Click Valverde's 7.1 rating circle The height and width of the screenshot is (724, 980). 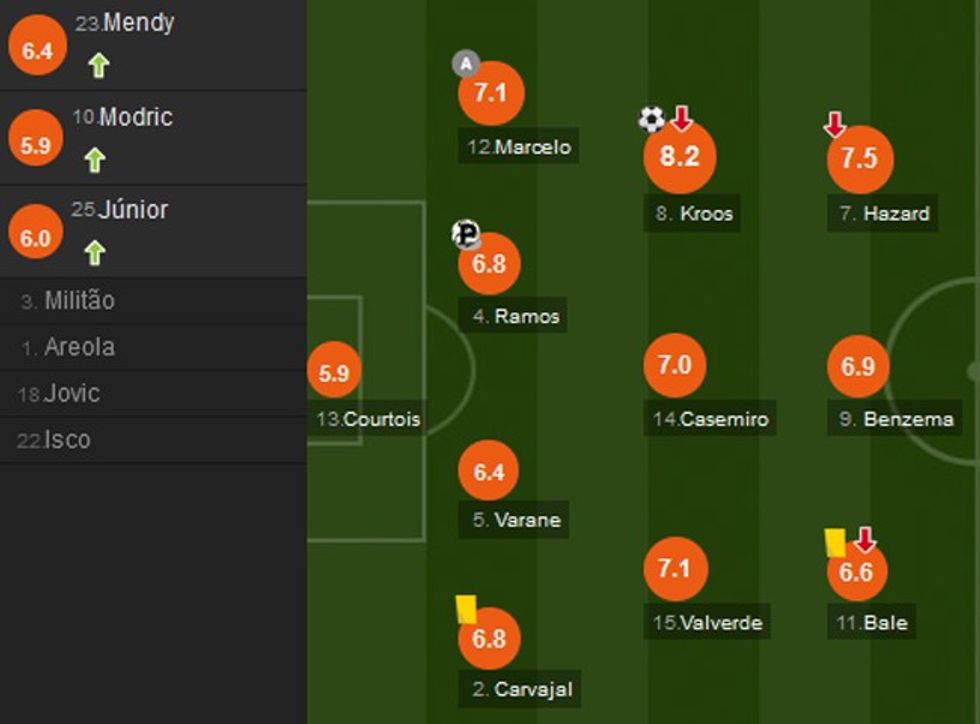675,569
